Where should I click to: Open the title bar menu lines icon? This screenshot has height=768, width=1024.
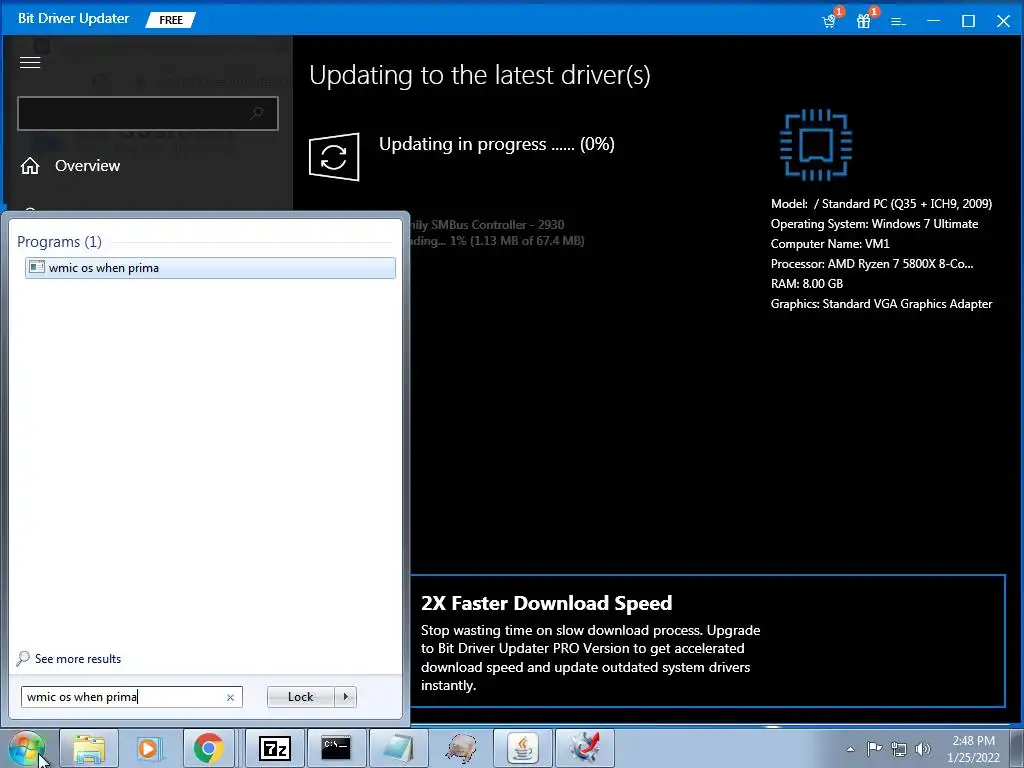[x=899, y=22]
